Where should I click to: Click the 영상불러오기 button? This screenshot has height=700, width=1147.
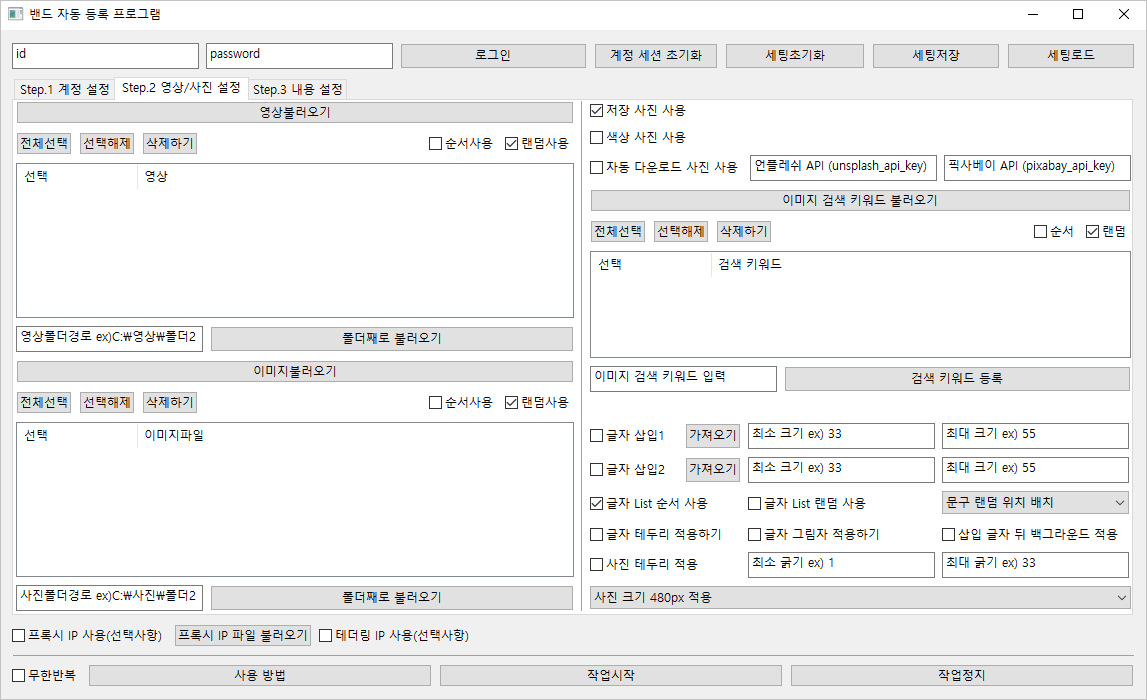tap(294, 112)
